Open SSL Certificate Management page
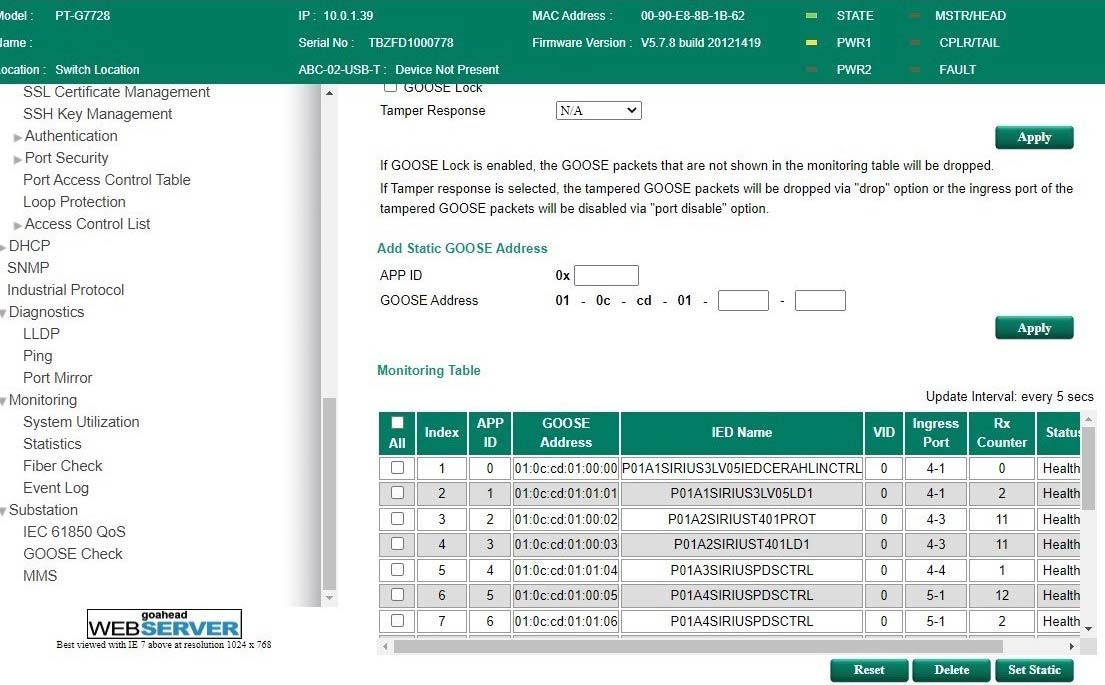Image resolution: width=1105 pixels, height=685 pixels. coord(116,92)
